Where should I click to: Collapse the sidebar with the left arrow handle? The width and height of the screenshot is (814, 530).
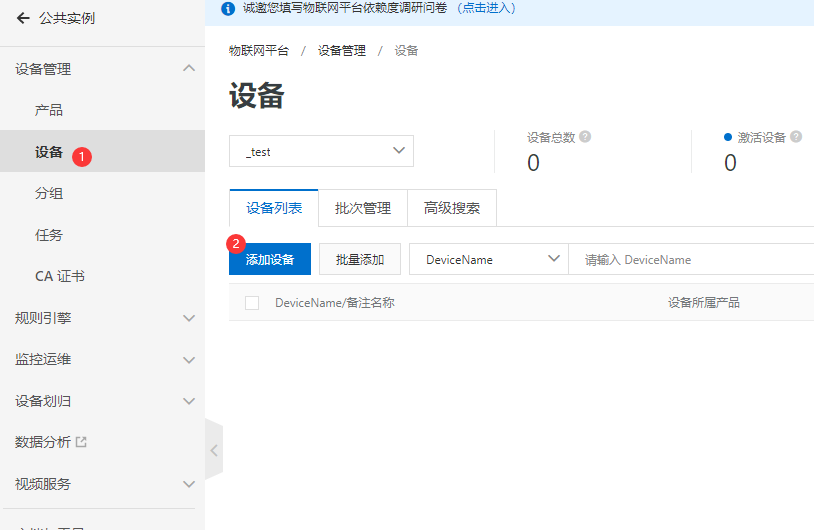coord(214,450)
